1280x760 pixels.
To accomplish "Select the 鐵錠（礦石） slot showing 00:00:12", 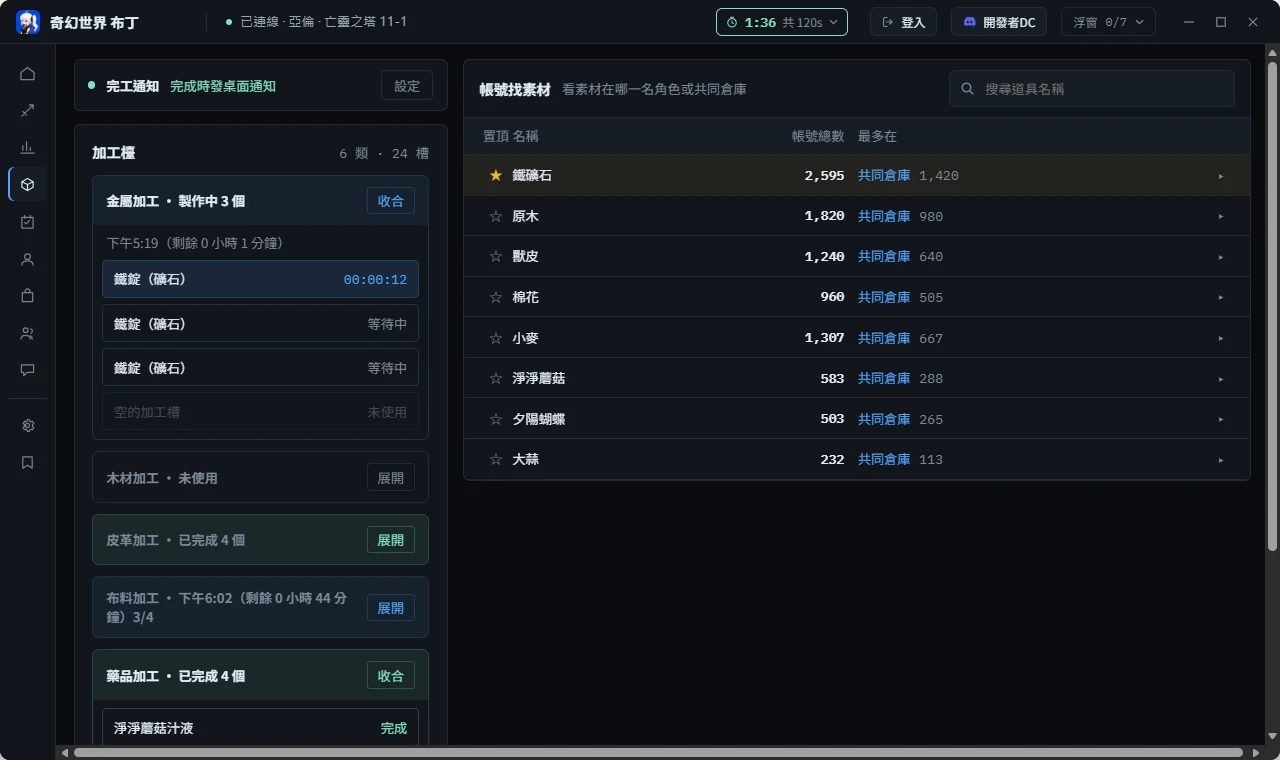I will tap(260, 280).
